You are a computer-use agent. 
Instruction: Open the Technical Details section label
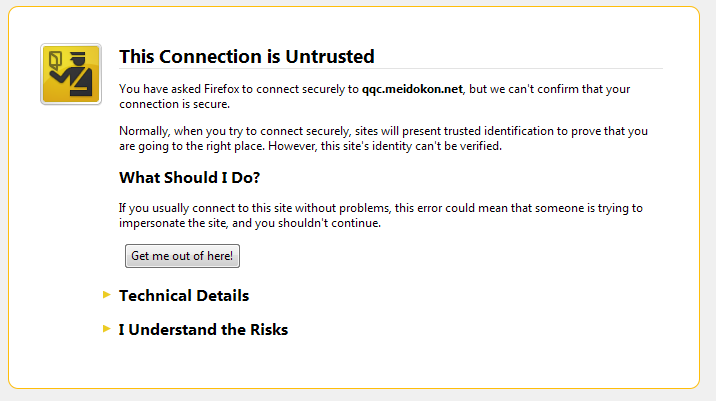click(x=184, y=296)
